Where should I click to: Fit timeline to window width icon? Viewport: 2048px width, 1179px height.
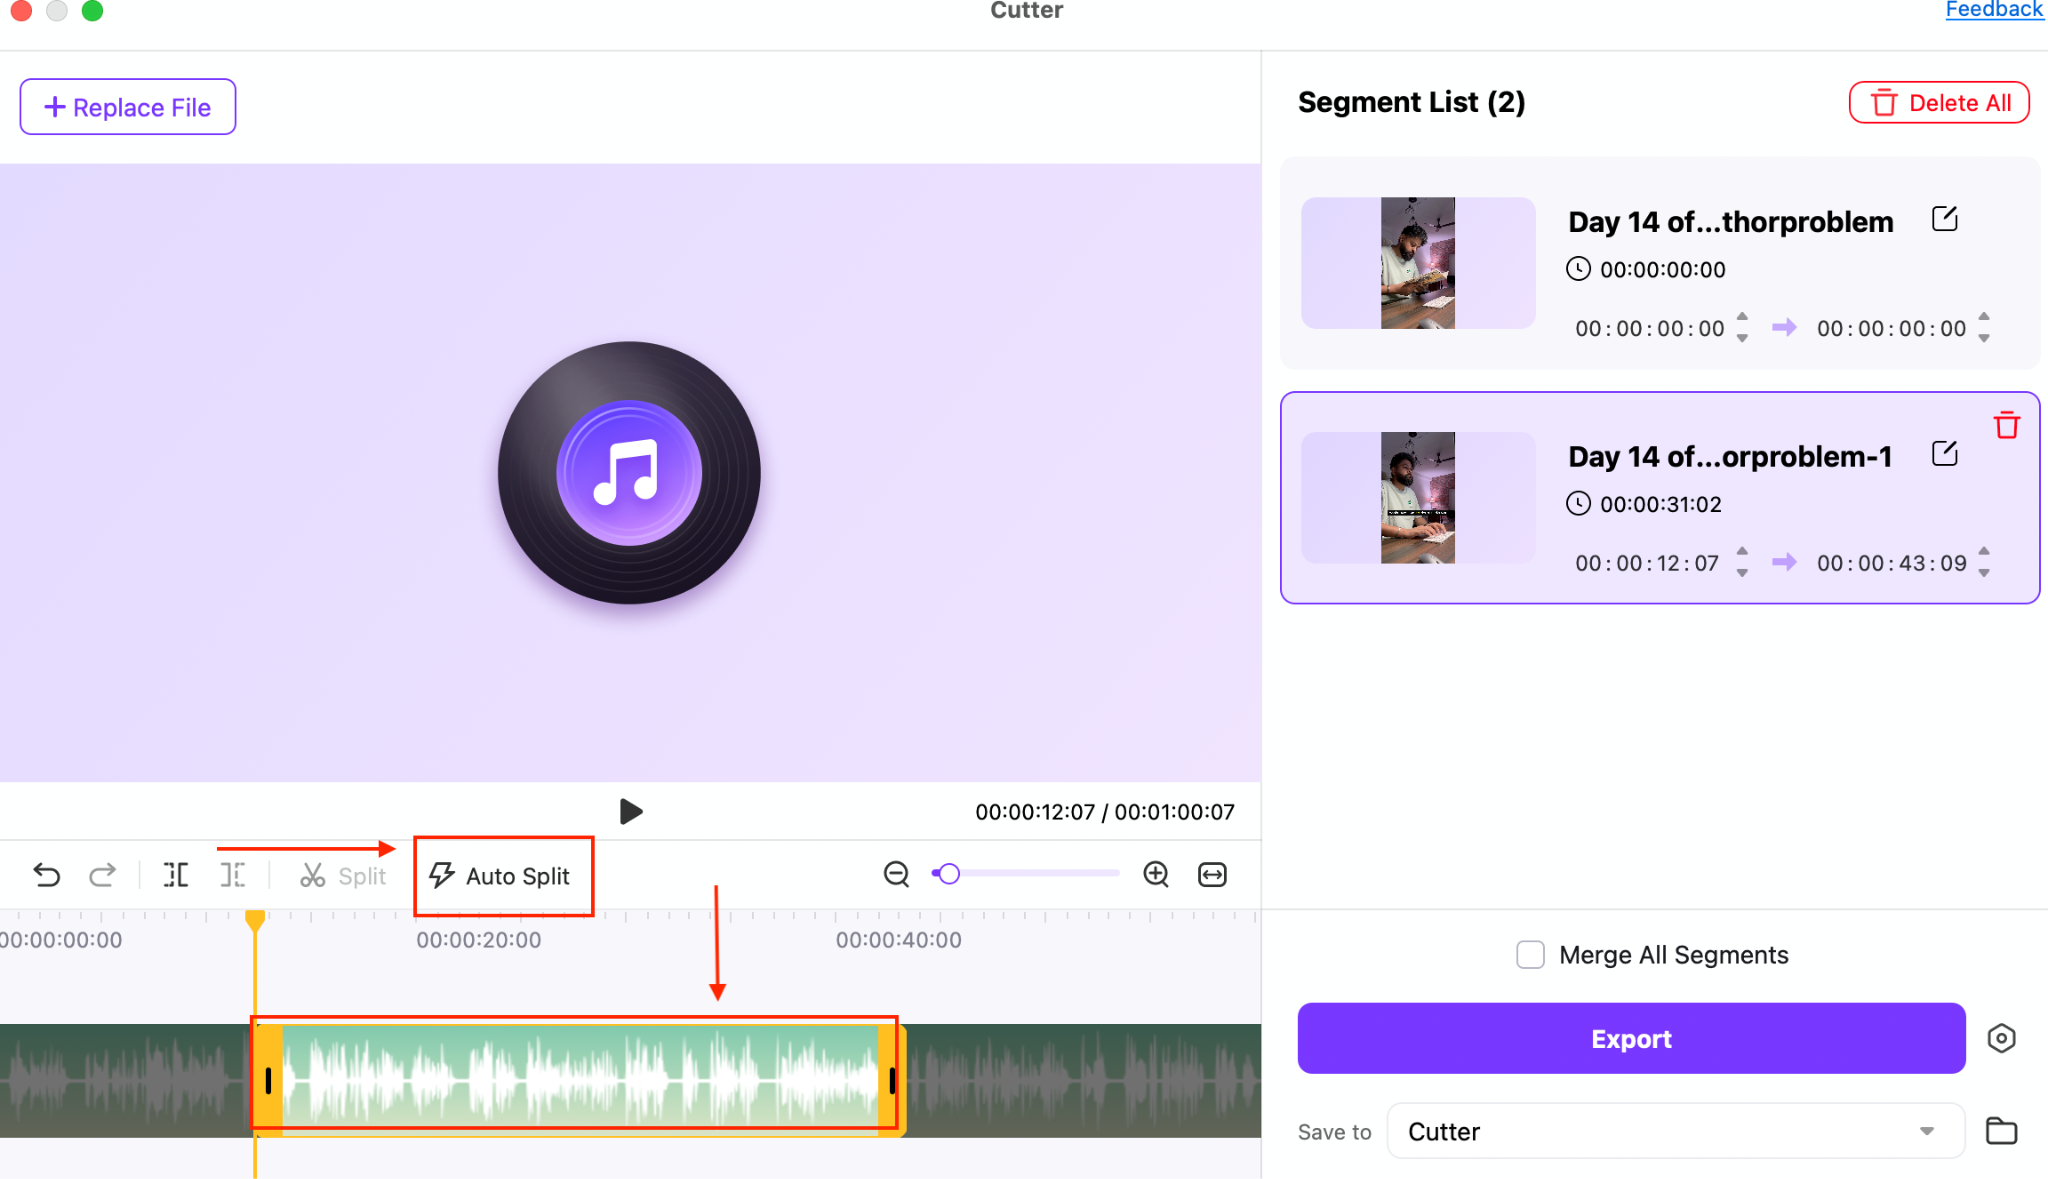pos(1212,874)
